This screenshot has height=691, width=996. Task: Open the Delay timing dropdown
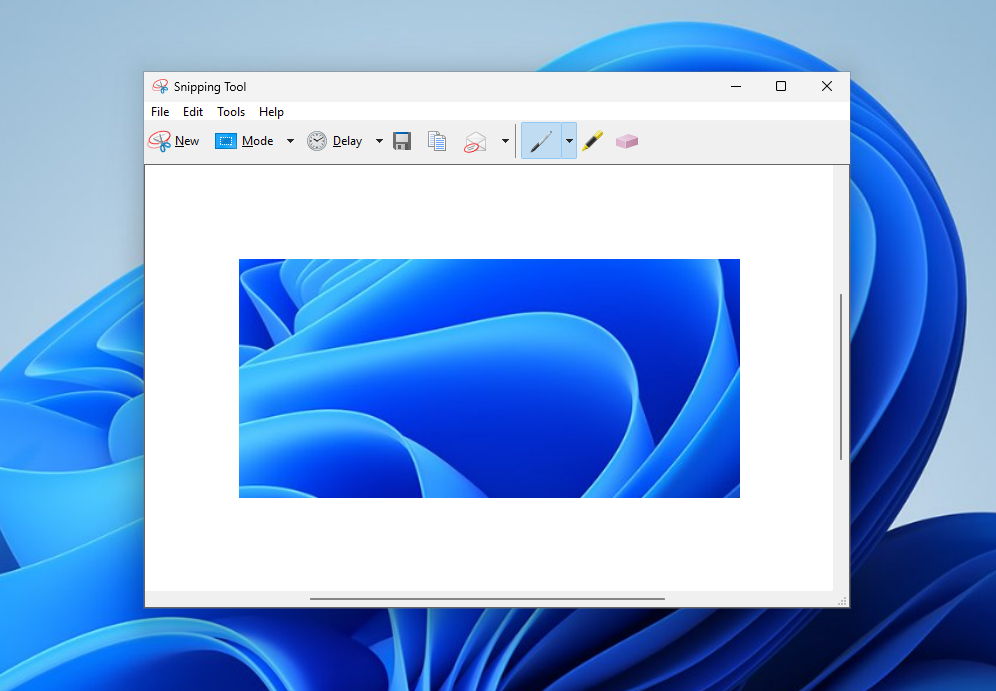[378, 140]
